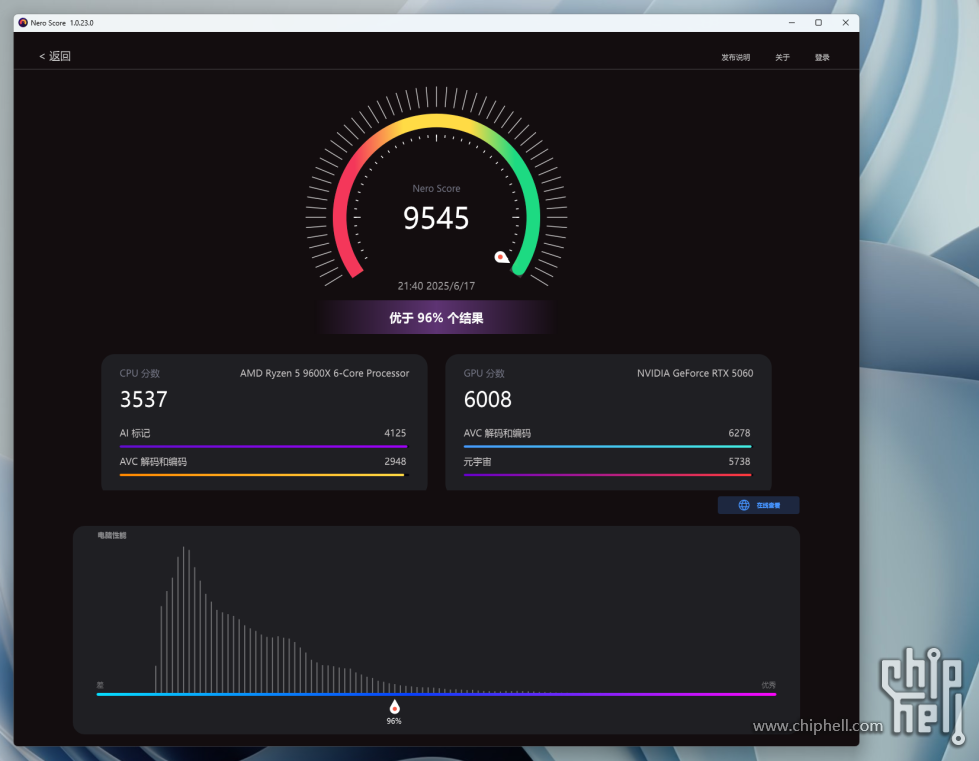979x761 pixels.
Task: Close the Nero Score window
Action: (x=845, y=22)
